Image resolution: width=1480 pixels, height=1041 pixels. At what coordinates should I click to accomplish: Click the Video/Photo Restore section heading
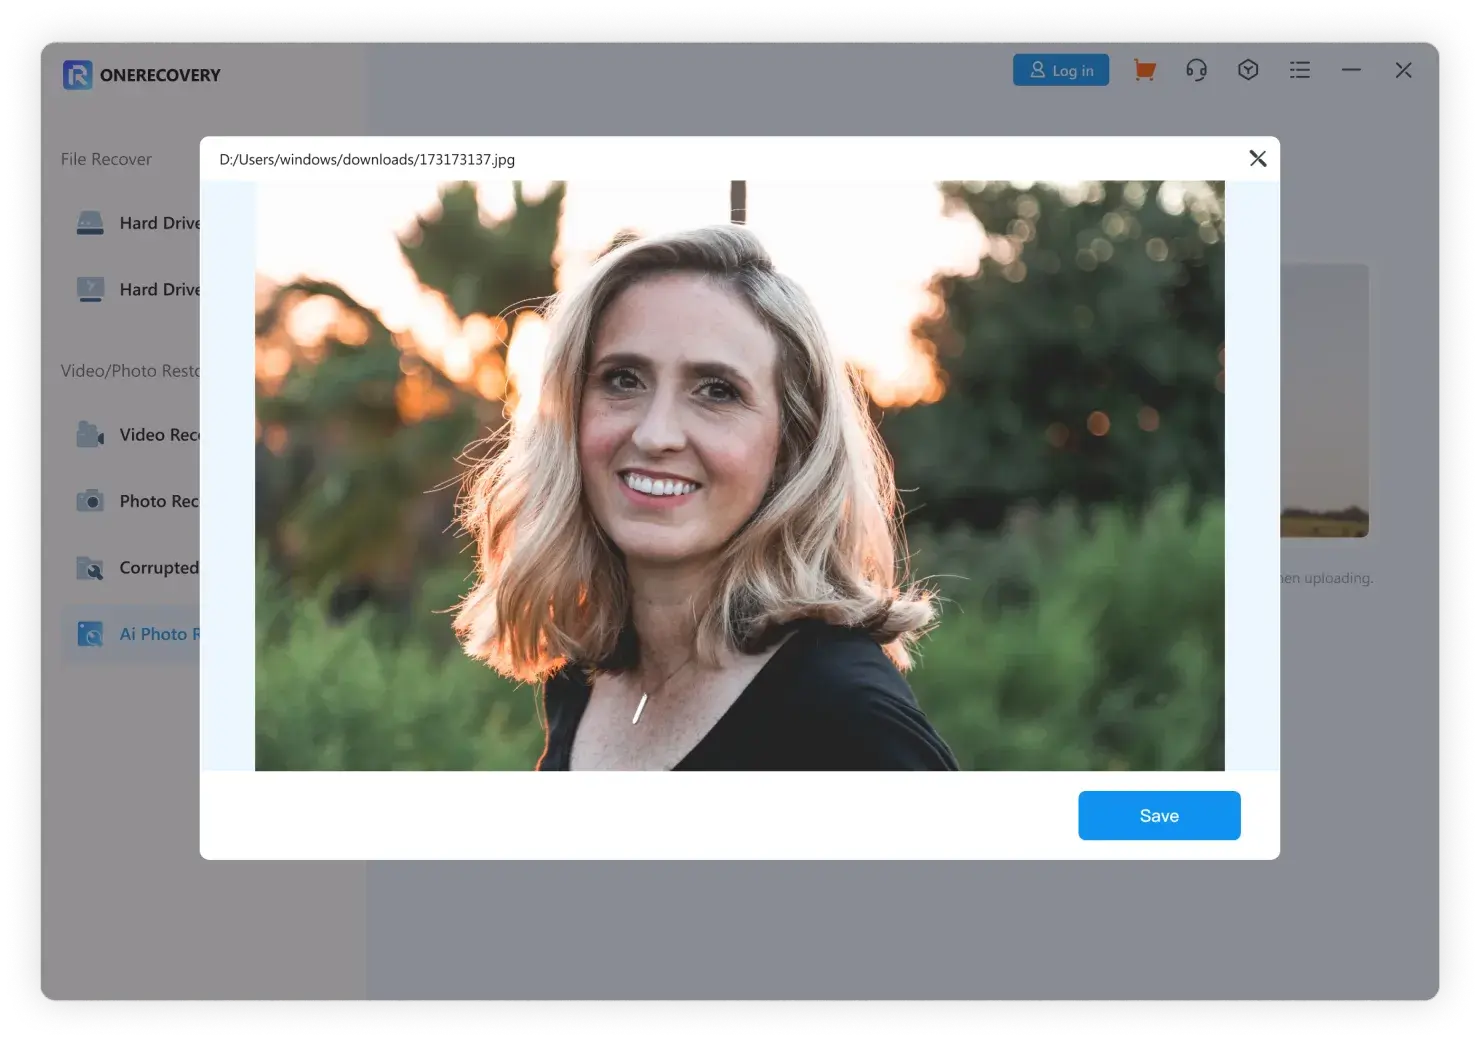coord(130,371)
